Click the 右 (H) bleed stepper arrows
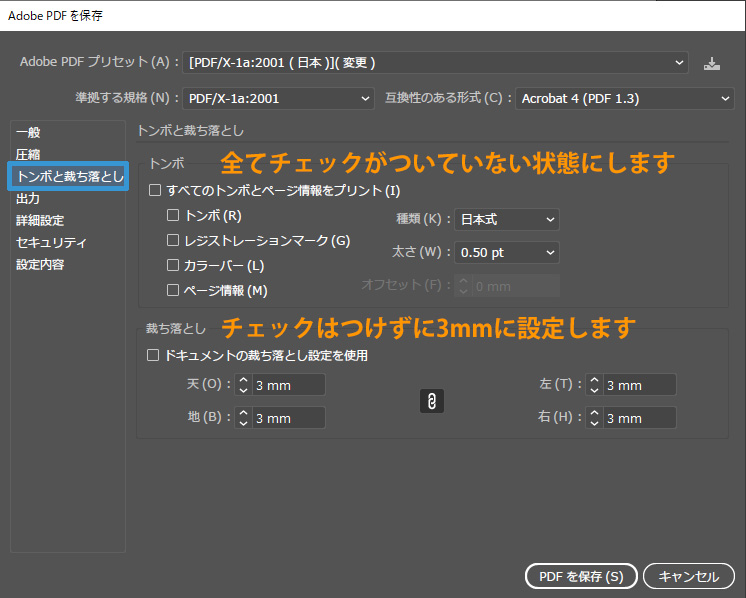This screenshot has width=746, height=598. tap(594, 418)
